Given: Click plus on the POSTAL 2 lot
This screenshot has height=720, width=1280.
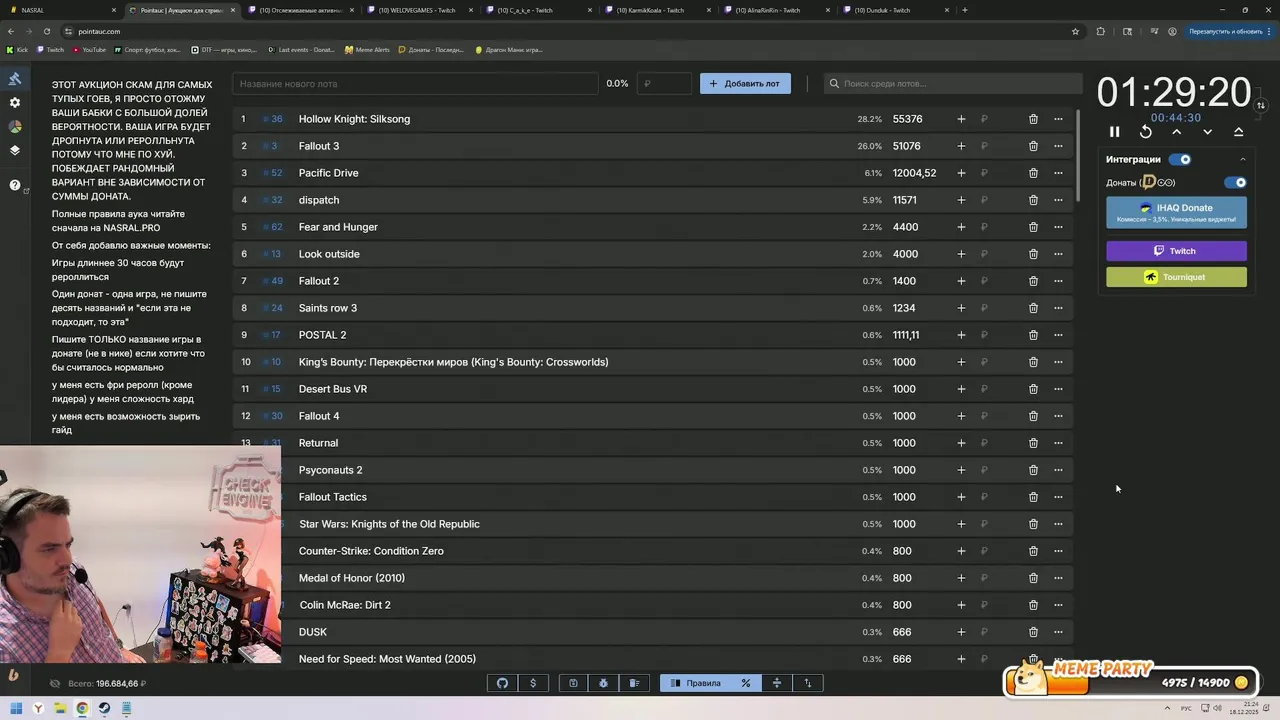Looking at the screenshot, I should [x=961, y=335].
